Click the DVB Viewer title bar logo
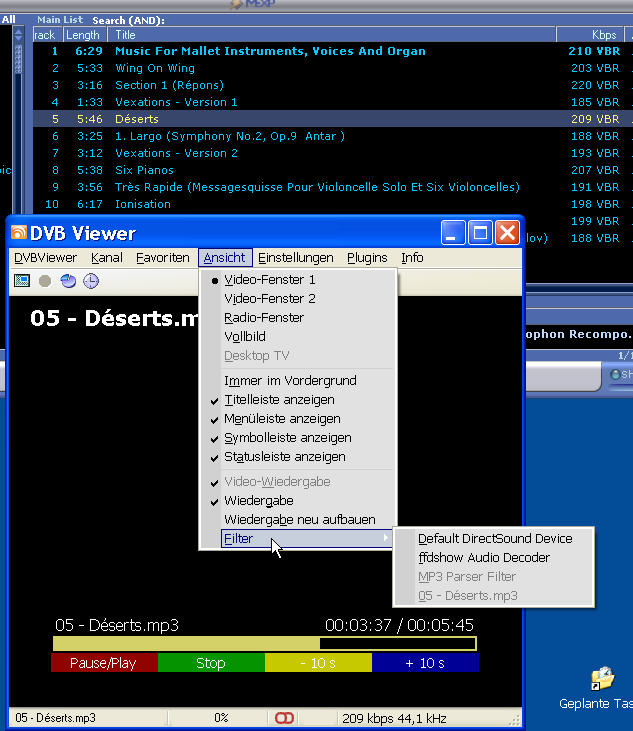This screenshot has height=731, width=633. (x=18, y=233)
